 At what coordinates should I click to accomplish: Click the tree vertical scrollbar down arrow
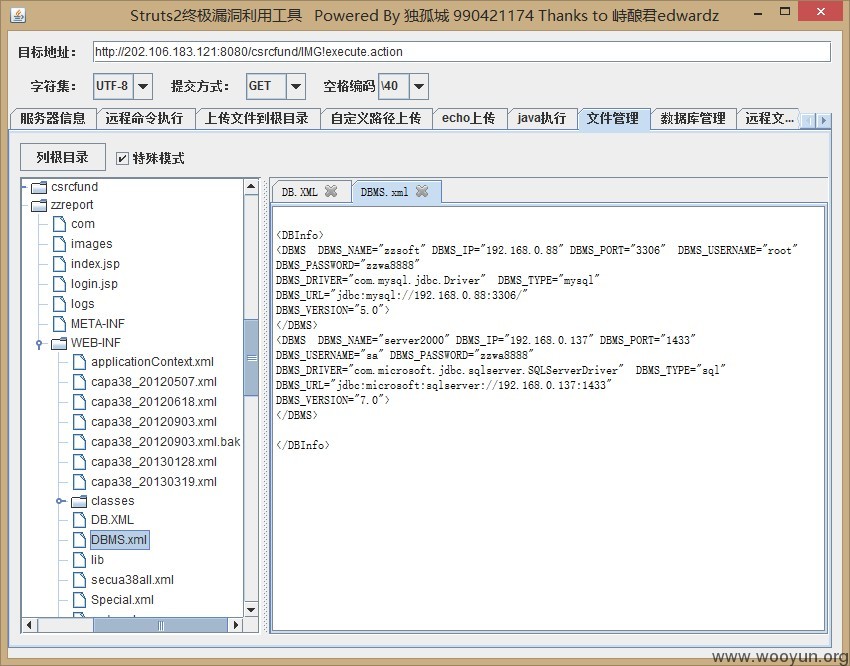point(251,610)
